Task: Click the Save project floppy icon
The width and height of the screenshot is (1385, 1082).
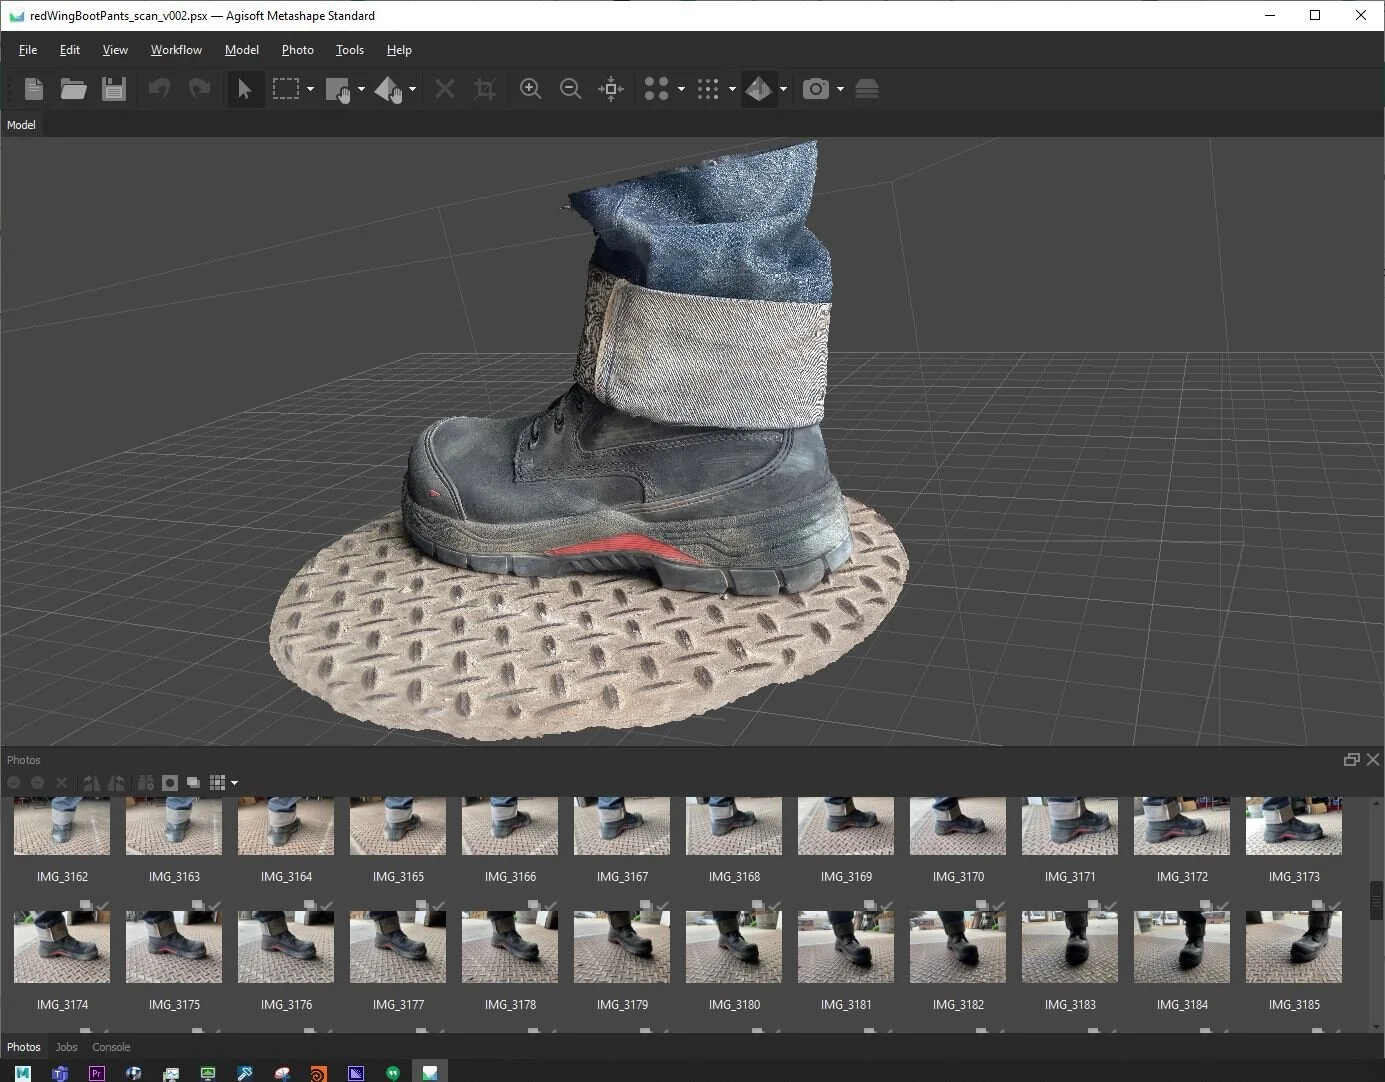Action: click(x=114, y=89)
